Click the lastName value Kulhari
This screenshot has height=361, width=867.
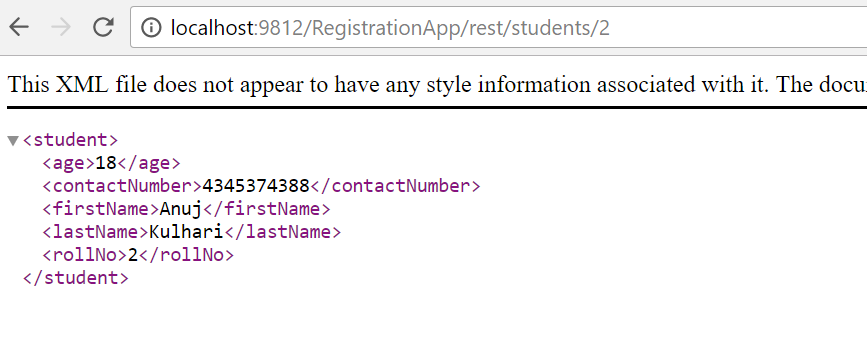point(186,232)
